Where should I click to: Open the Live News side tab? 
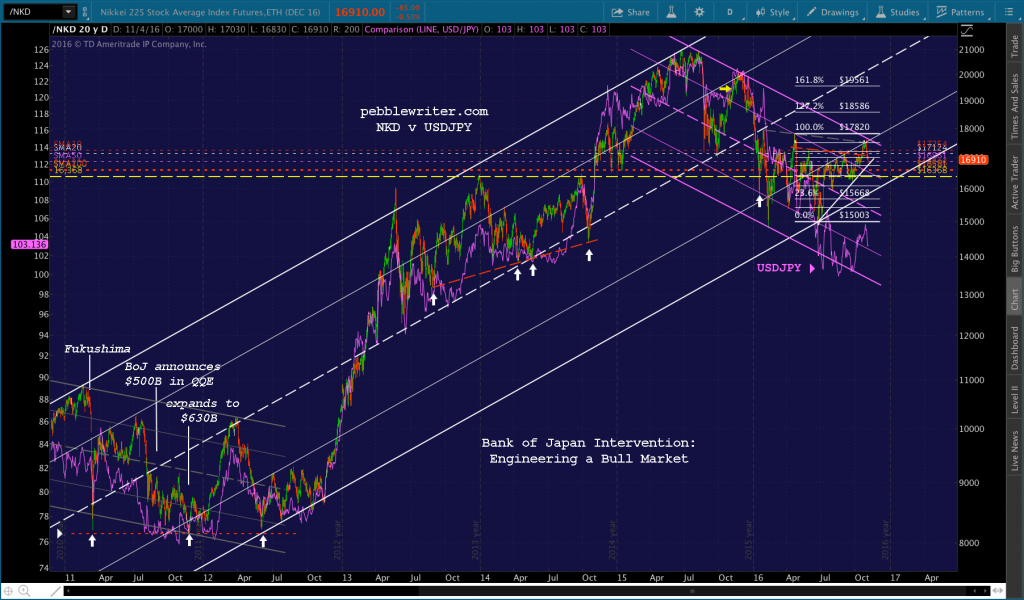(1014, 450)
